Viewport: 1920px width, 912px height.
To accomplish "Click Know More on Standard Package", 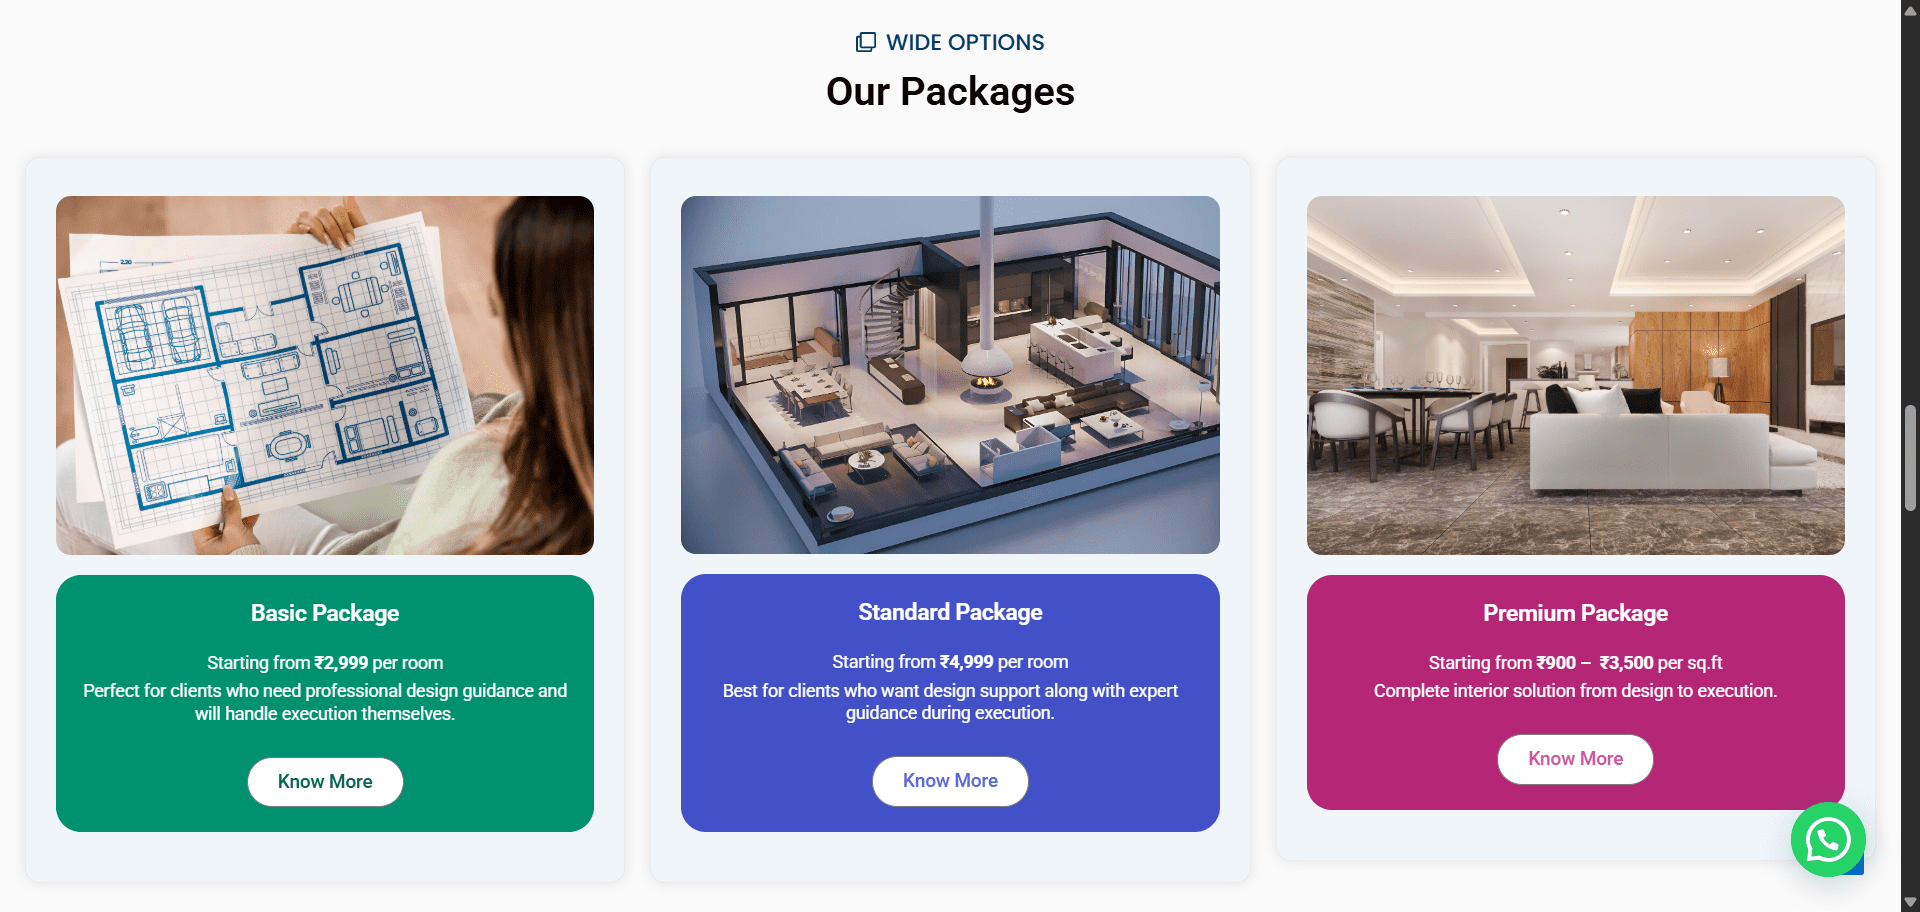I will click(950, 781).
